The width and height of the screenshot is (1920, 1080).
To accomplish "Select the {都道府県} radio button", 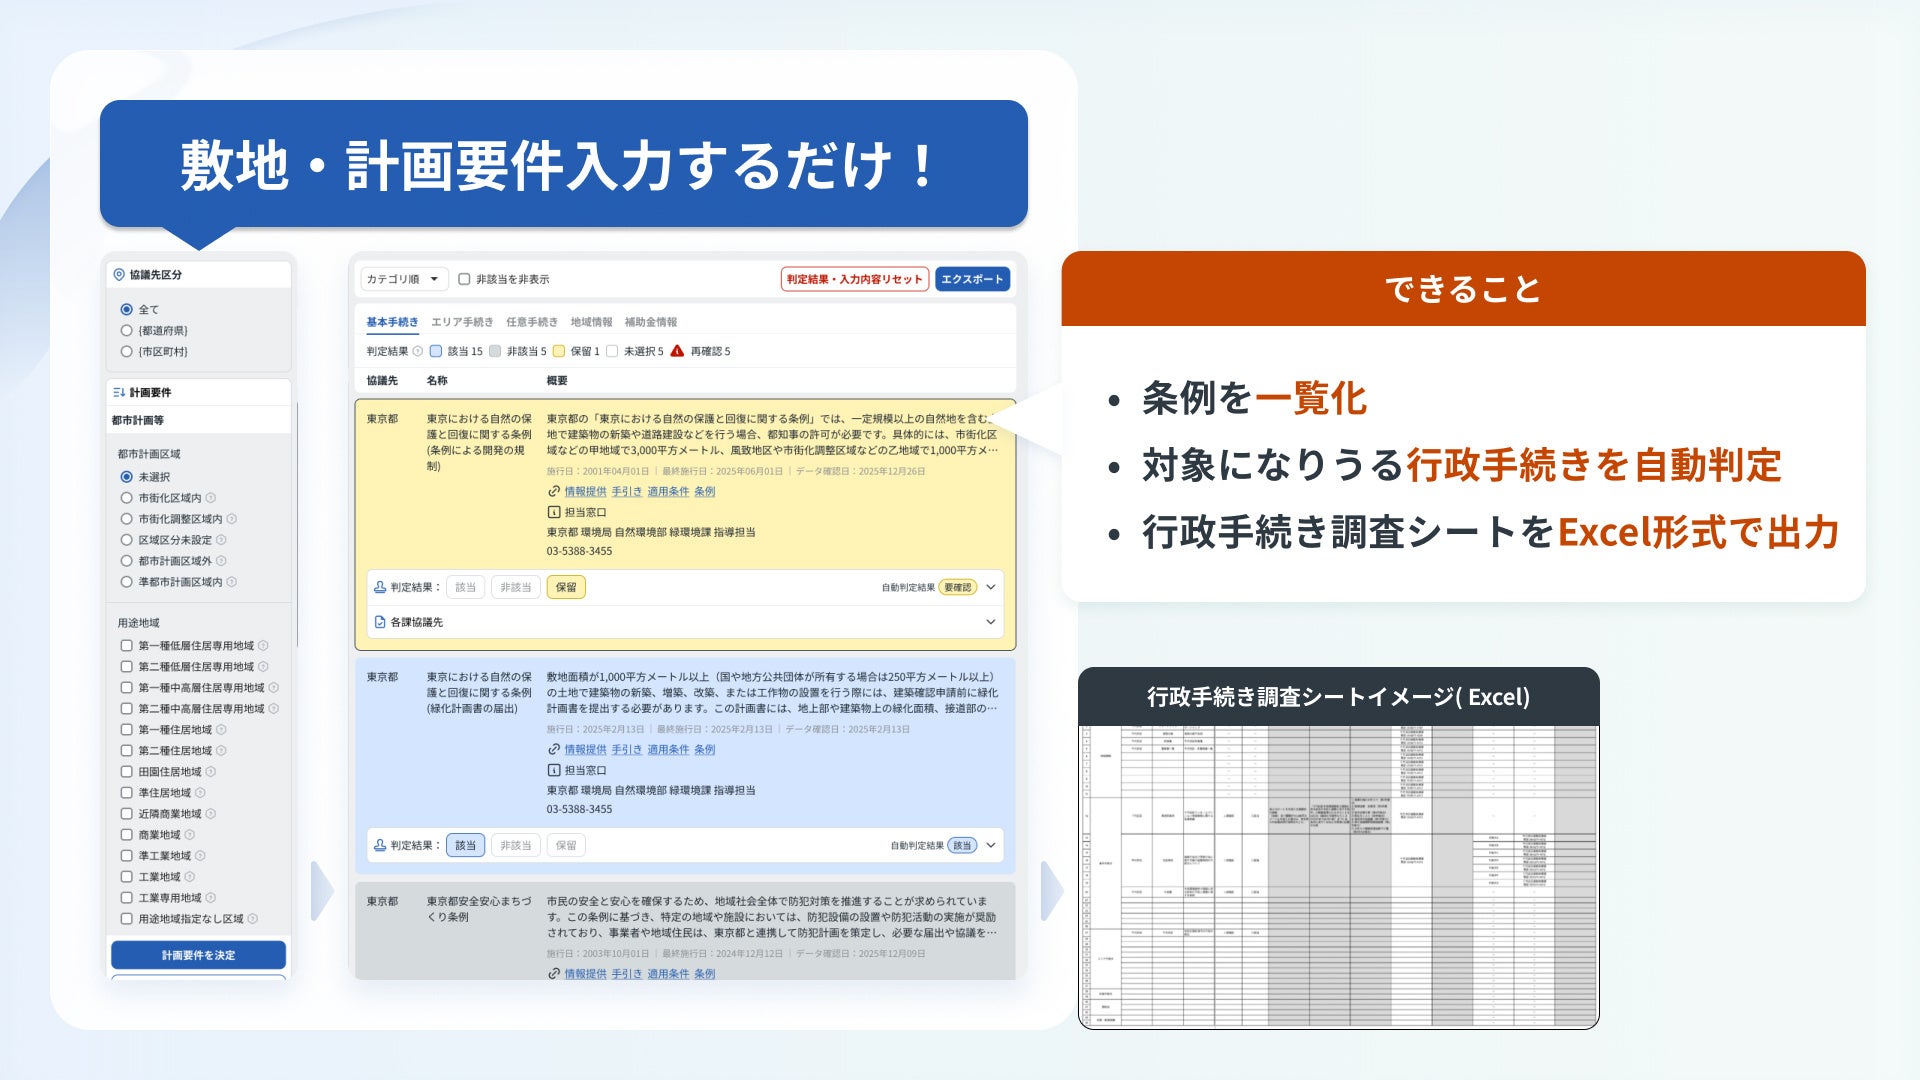I will point(126,331).
